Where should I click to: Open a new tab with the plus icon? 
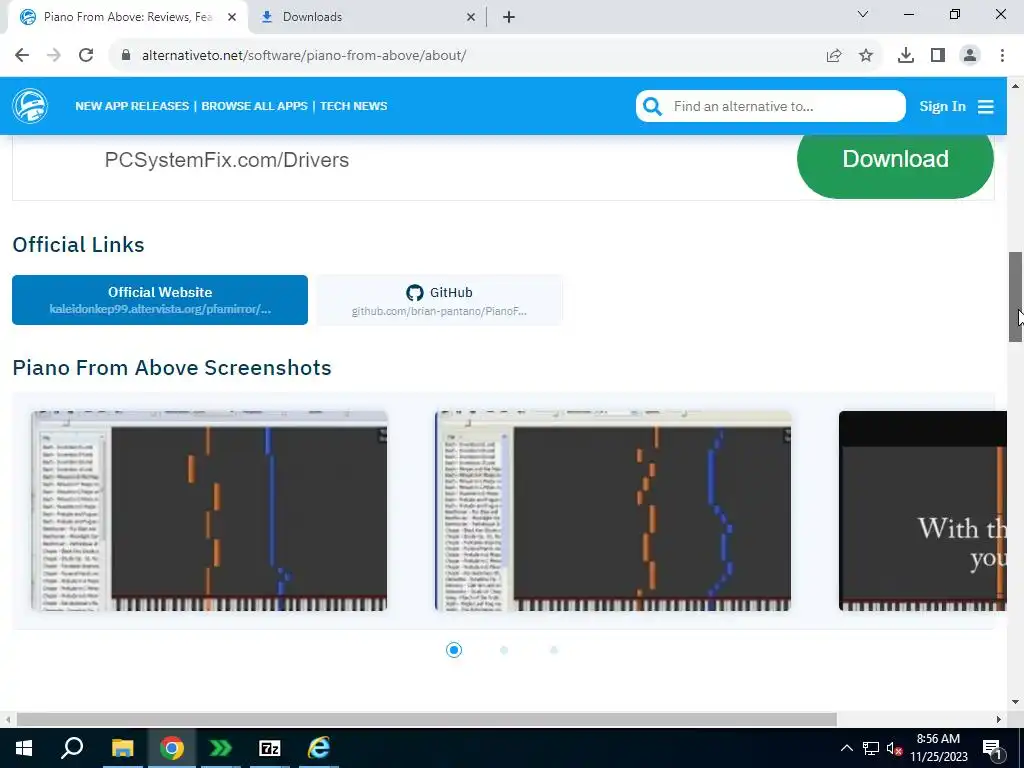(509, 17)
